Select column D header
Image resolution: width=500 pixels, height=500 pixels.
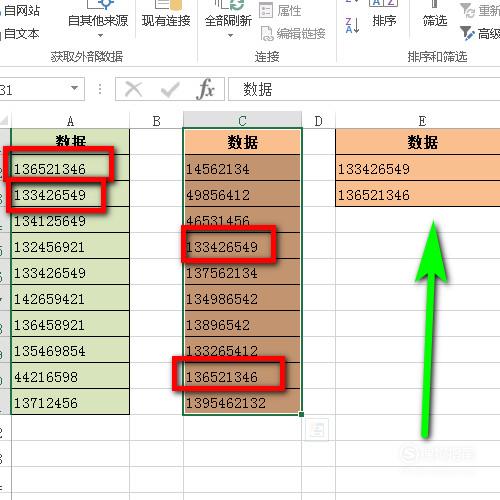tap(318, 121)
